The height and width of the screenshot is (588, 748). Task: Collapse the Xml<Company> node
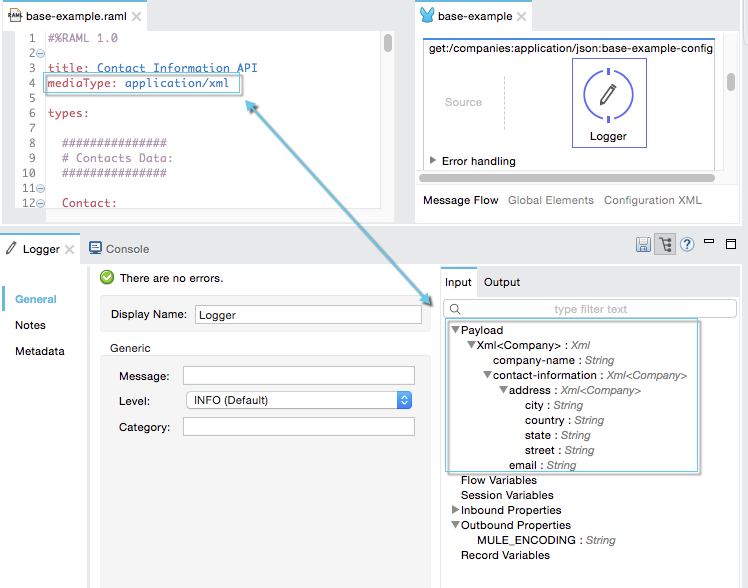[471, 344]
